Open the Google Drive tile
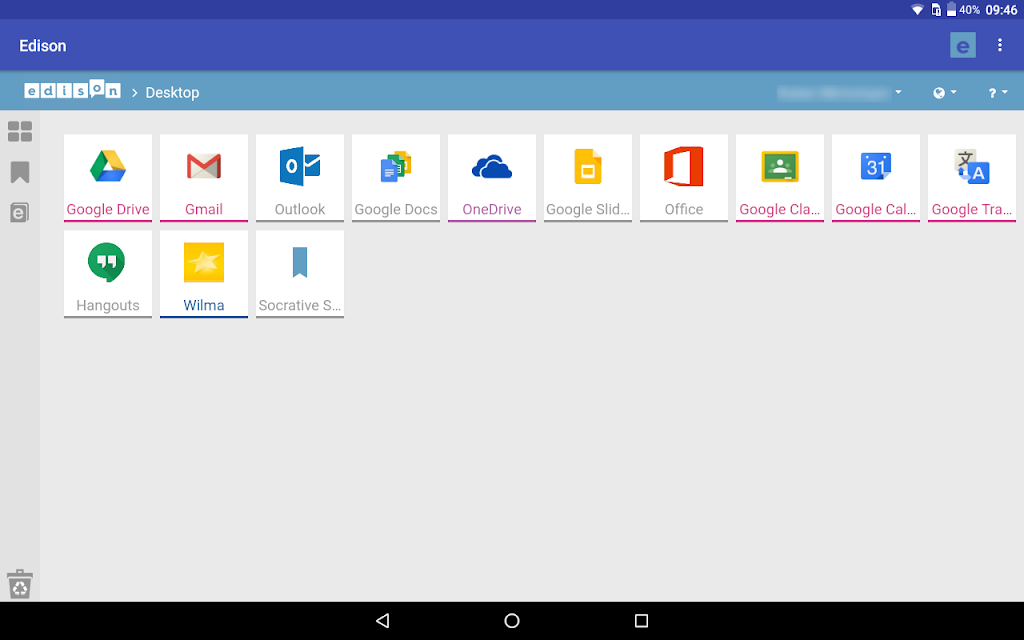 click(108, 178)
